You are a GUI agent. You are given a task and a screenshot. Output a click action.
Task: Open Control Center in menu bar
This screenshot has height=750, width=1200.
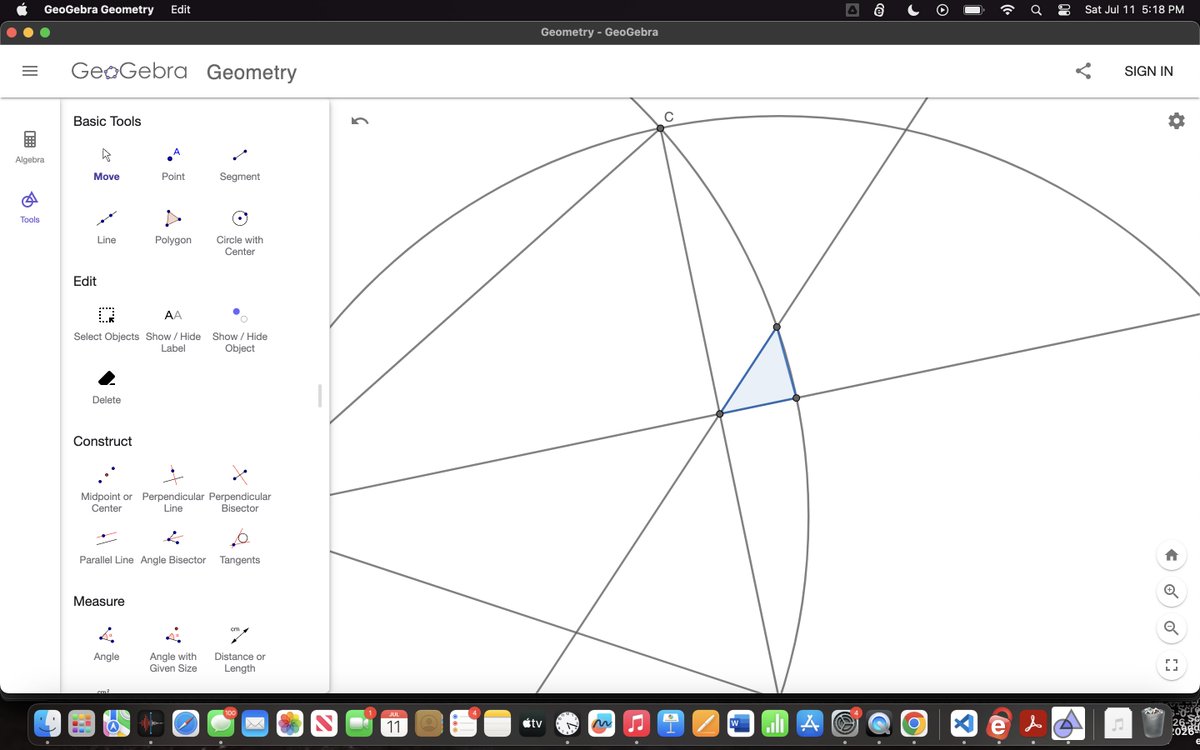1063,9
